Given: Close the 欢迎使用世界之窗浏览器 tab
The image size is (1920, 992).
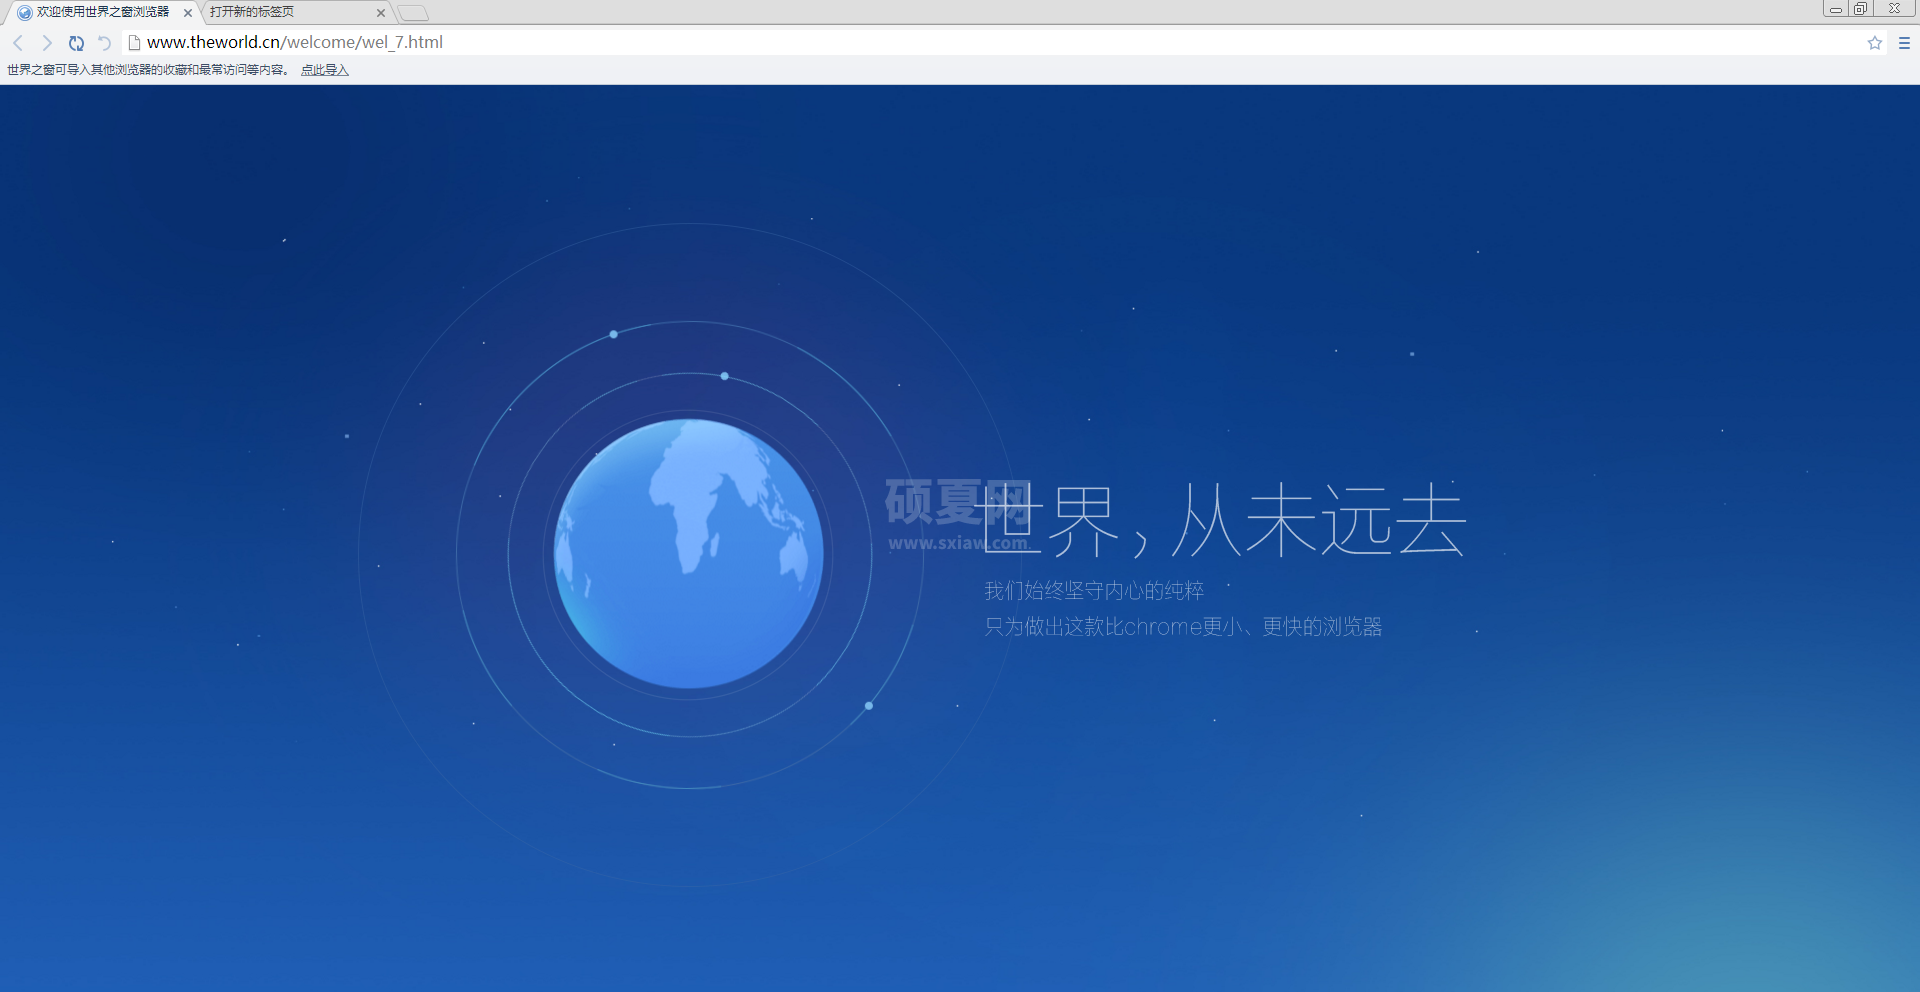Looking at the screenshot, I should point(187,13).
